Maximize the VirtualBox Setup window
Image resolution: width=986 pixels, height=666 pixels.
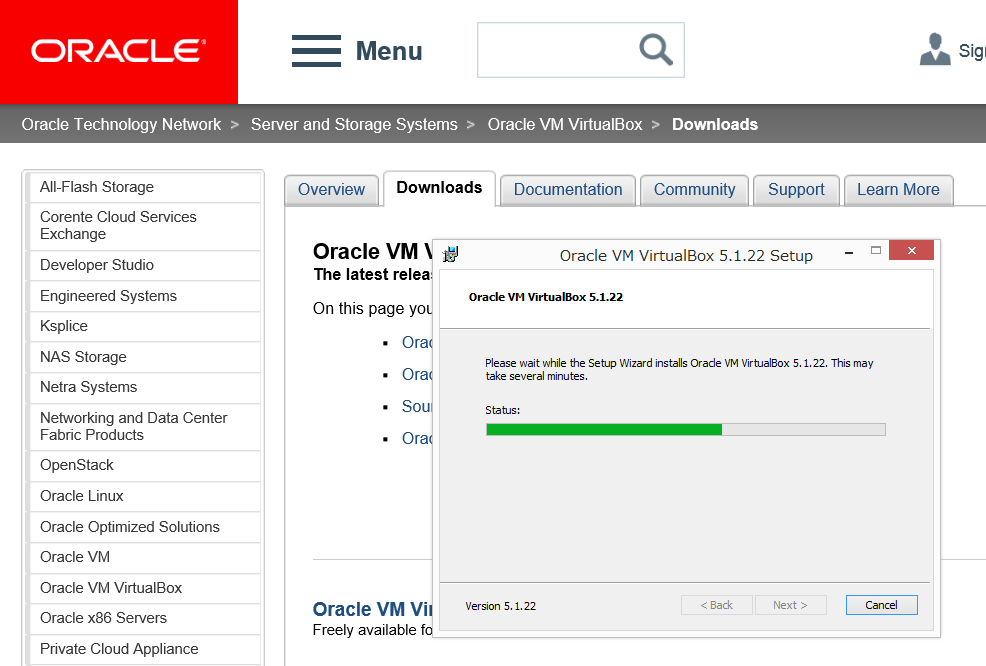pyautogui.click(x=875, y=250)
